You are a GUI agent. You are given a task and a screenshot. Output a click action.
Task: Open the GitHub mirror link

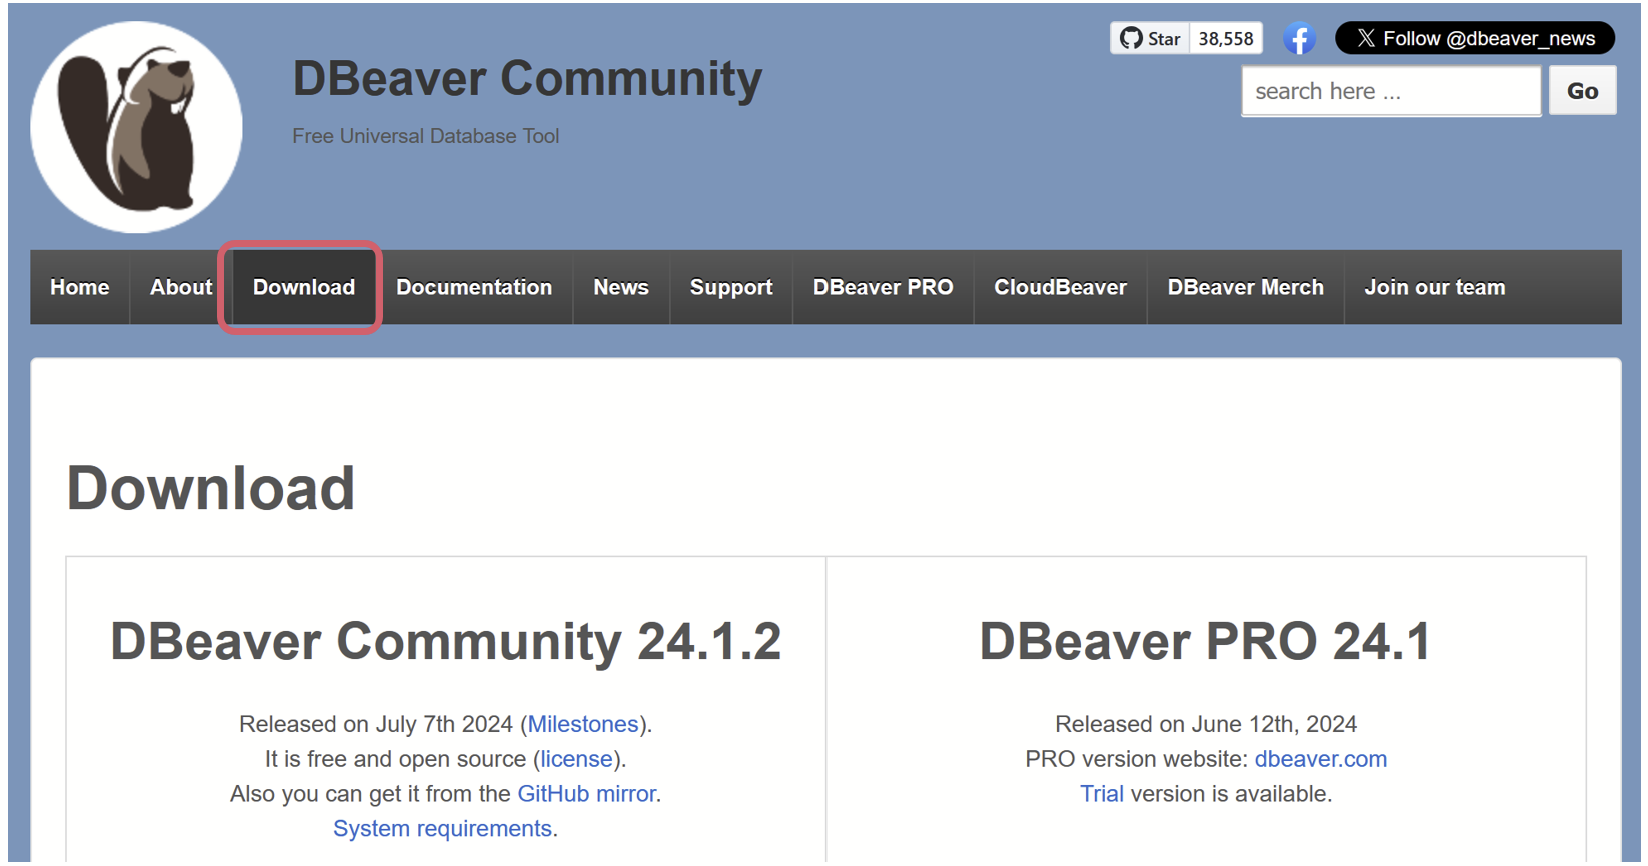click(587, 794)
